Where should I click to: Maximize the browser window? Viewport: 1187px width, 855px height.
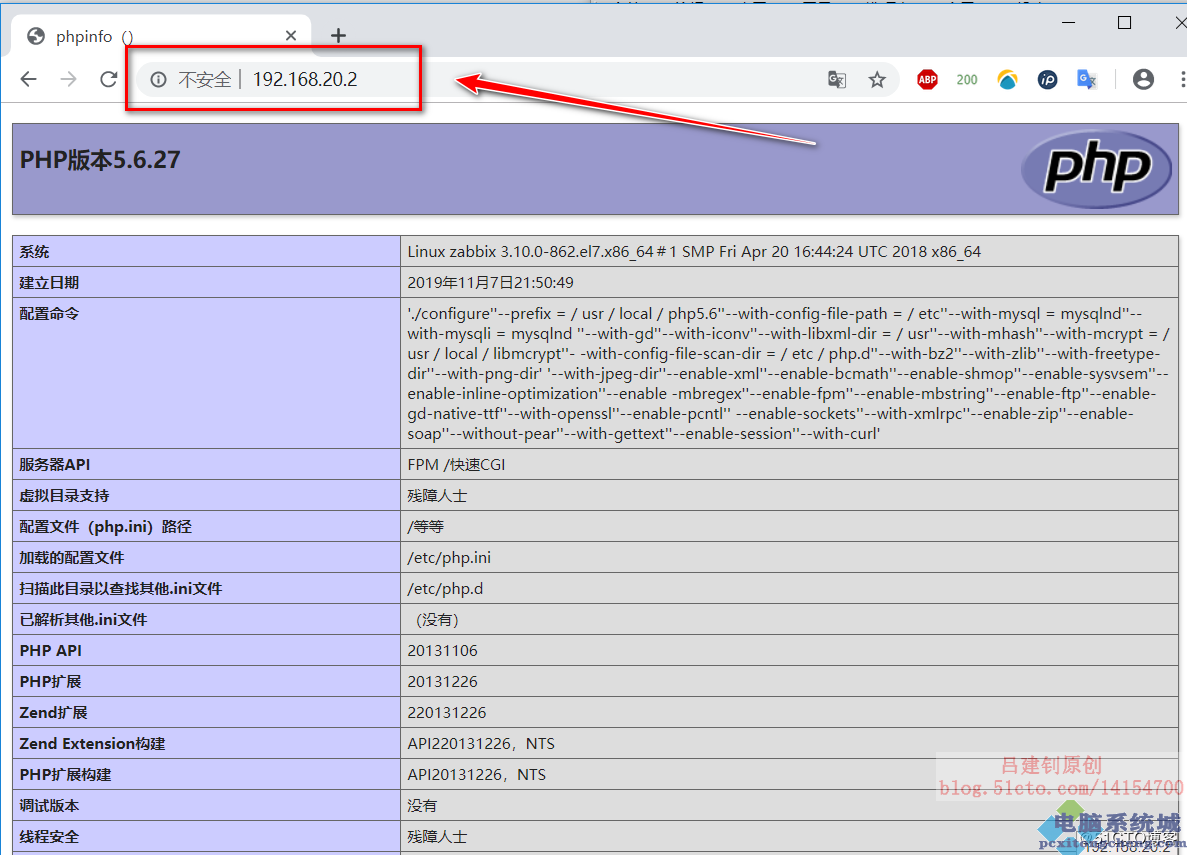click(x=1125, y=23)
